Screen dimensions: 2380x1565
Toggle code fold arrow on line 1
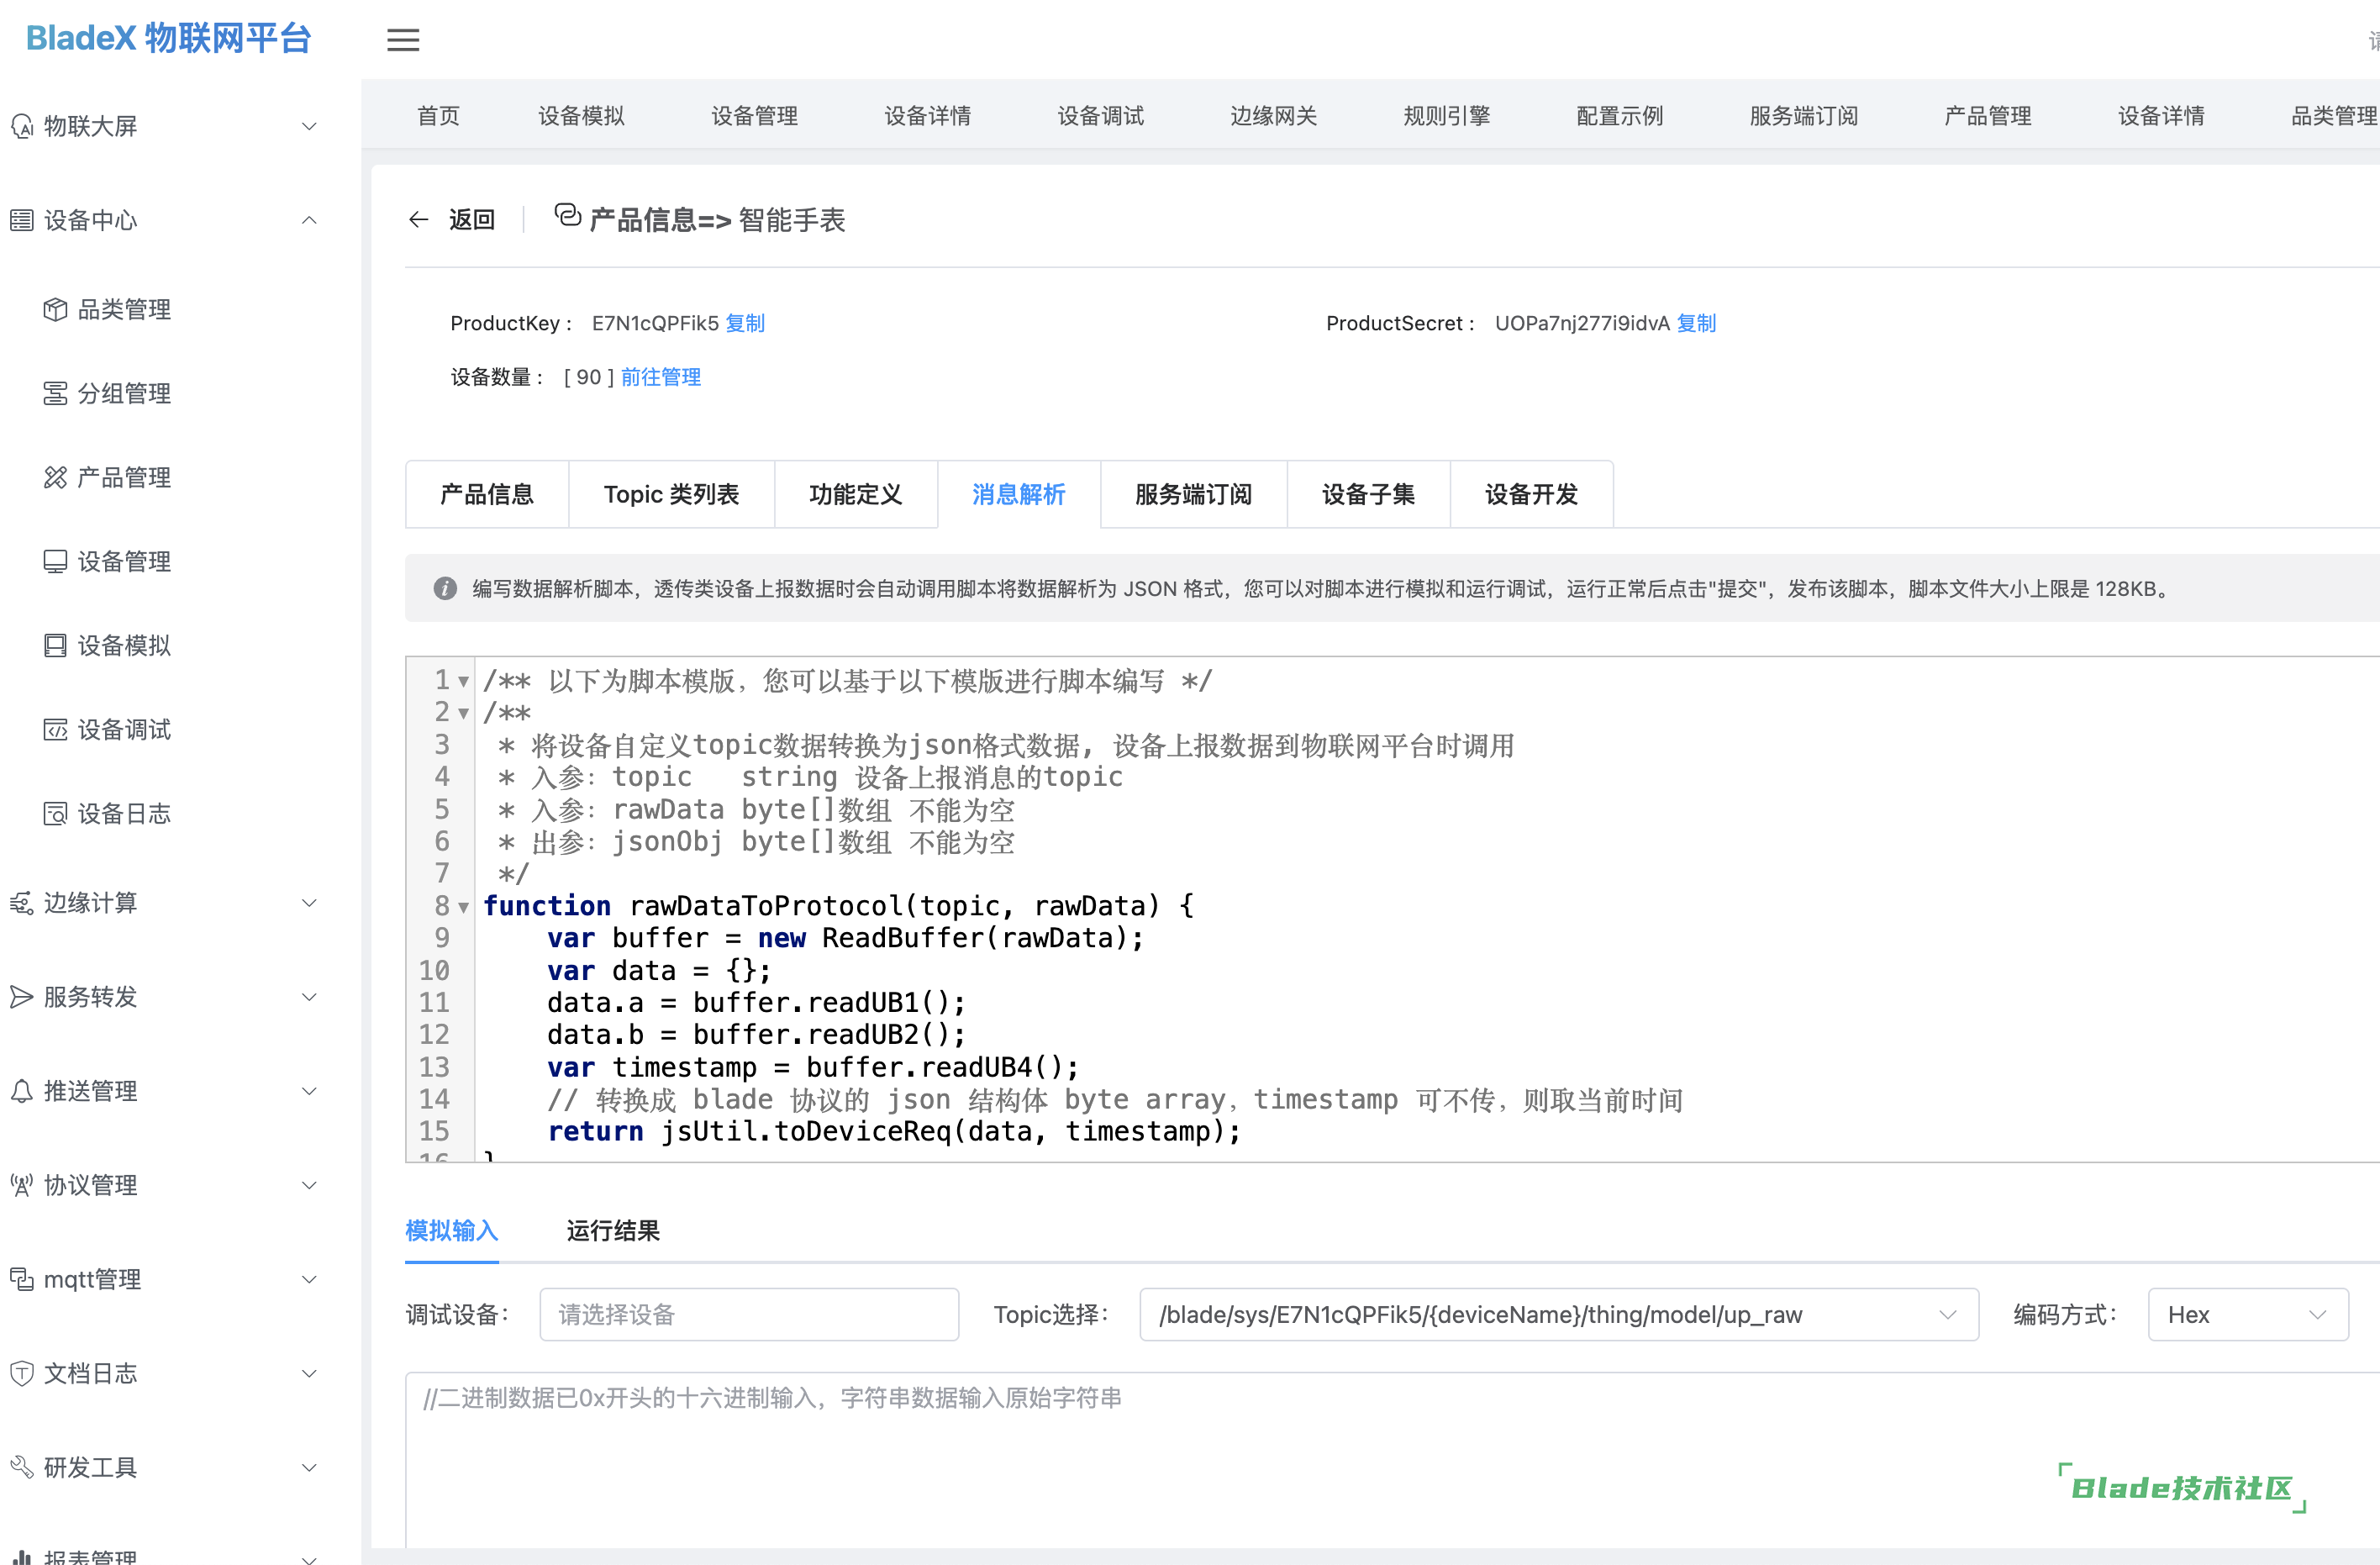tap(463, 682)
